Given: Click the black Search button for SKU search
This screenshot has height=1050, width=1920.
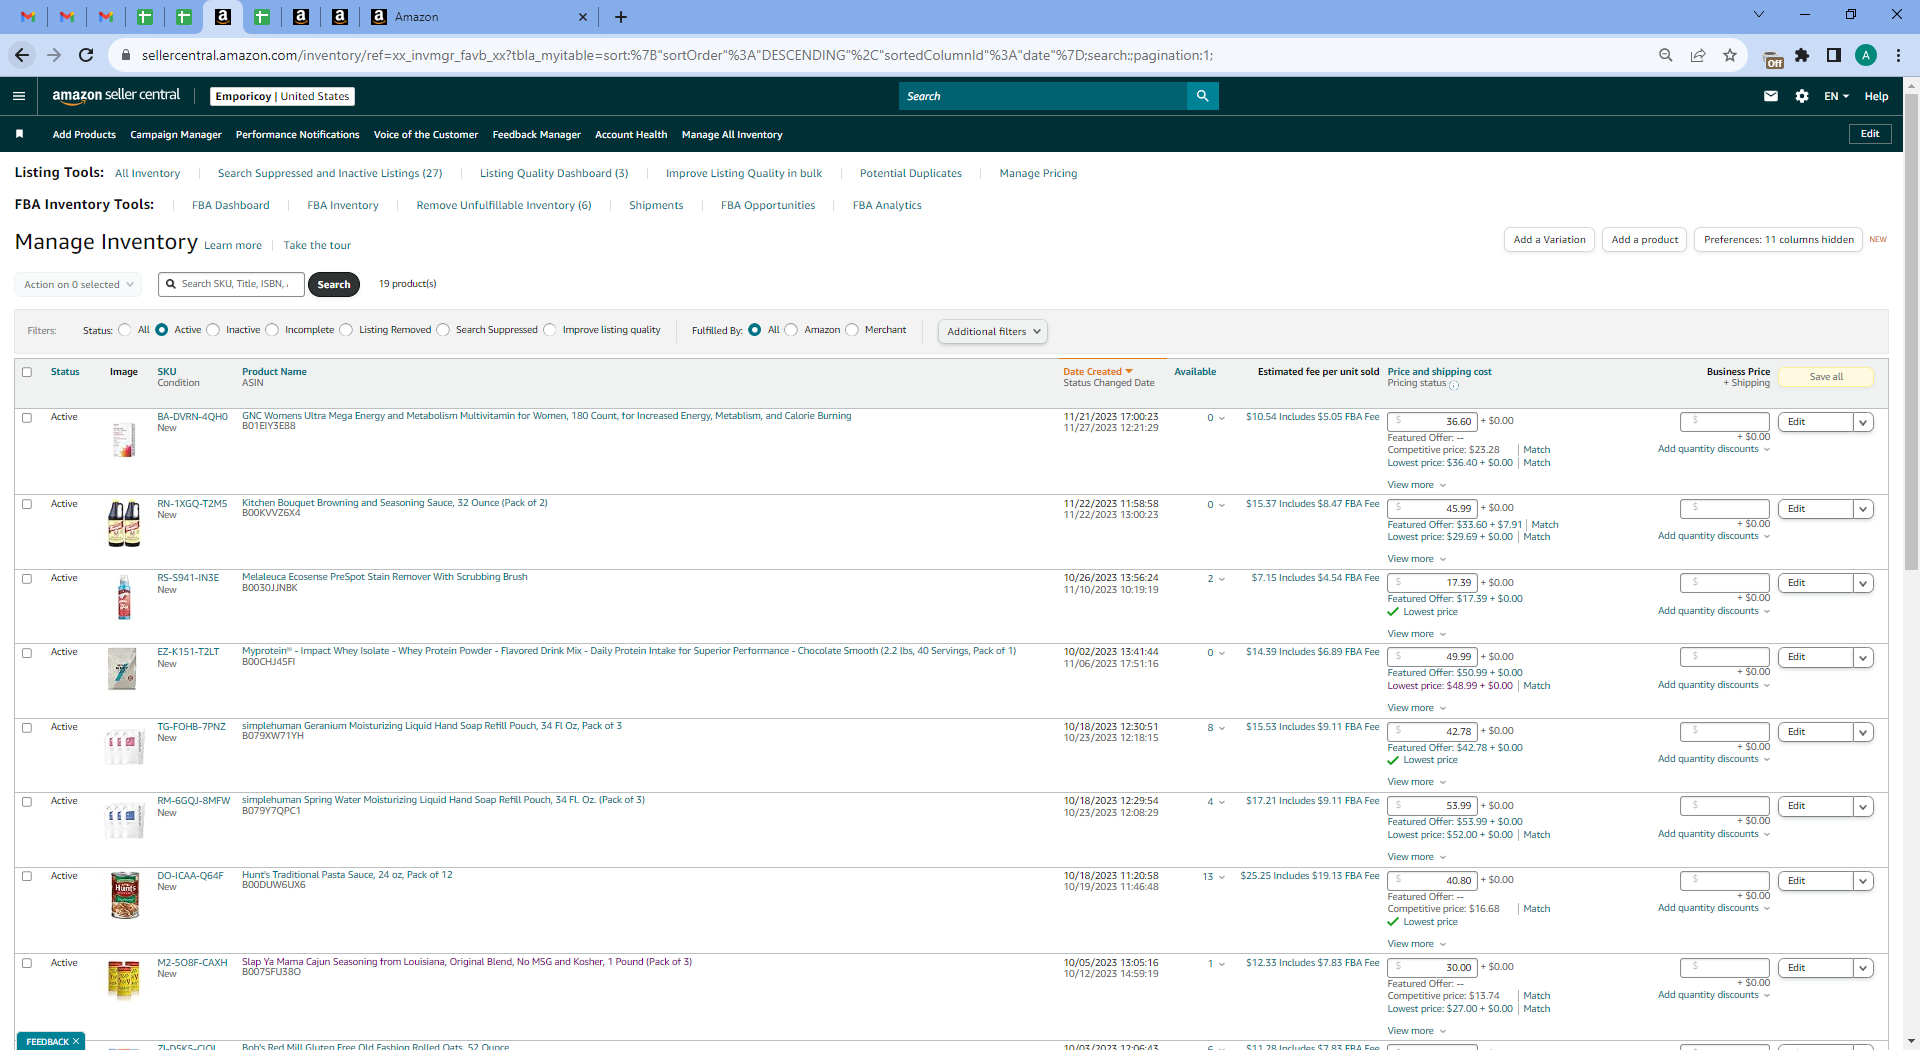Looking at the screenshot, I should (x=333, y=285).
